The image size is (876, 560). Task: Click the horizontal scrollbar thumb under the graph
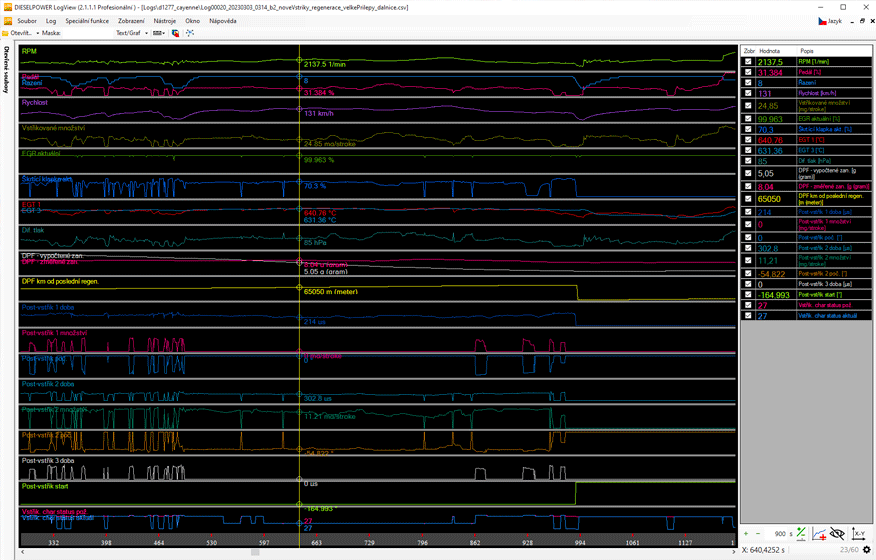255,552
